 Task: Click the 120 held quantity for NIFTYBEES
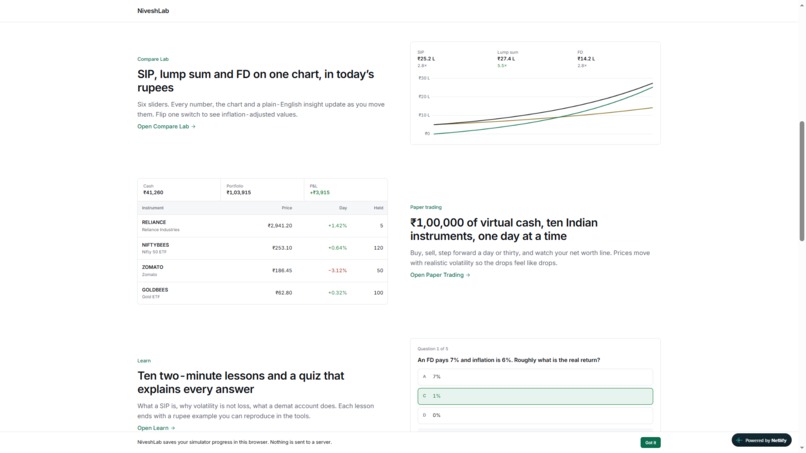[x=378, y=248]
